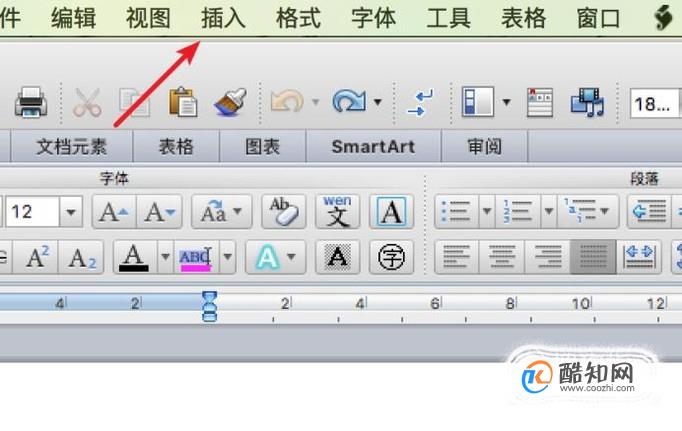Align text left
Image resolution: width=682 pixels, height=431 pixels.
(457, 257)
